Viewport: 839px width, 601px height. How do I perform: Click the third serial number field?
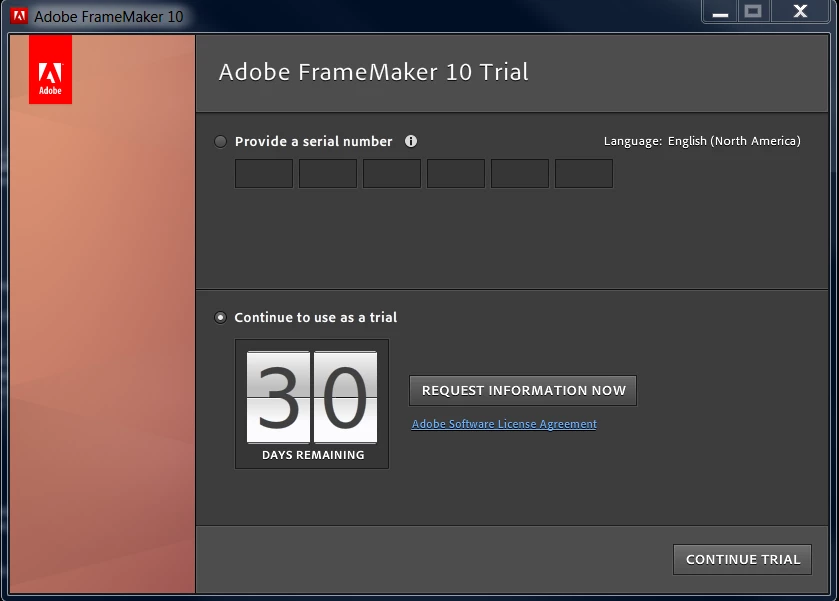click(392, 173)
